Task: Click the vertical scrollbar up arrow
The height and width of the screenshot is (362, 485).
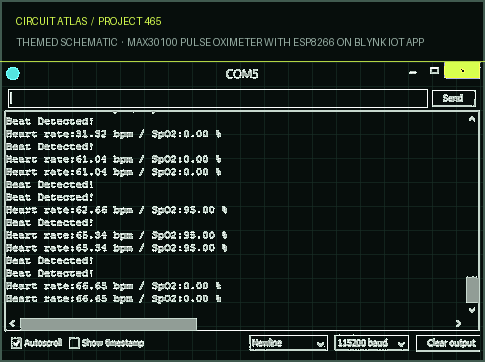Action: [x=472, y=119]
